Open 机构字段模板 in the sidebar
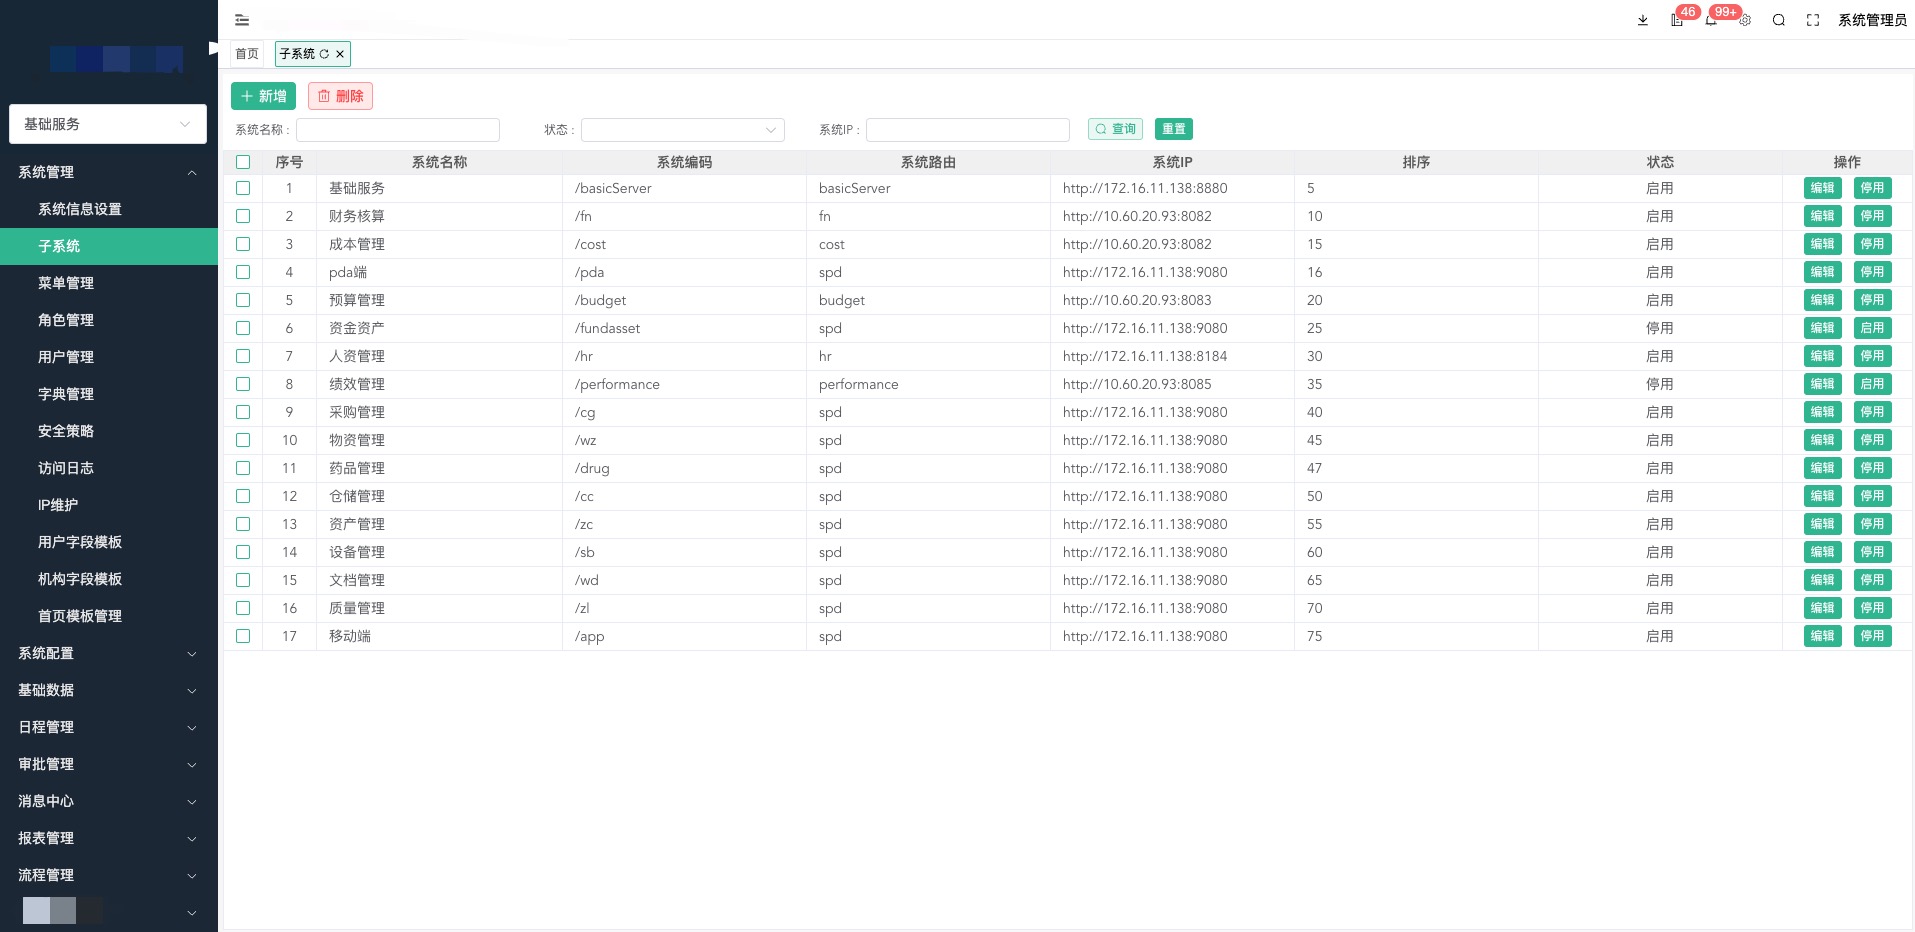The image size is (1915, 932). click(108, 579)
